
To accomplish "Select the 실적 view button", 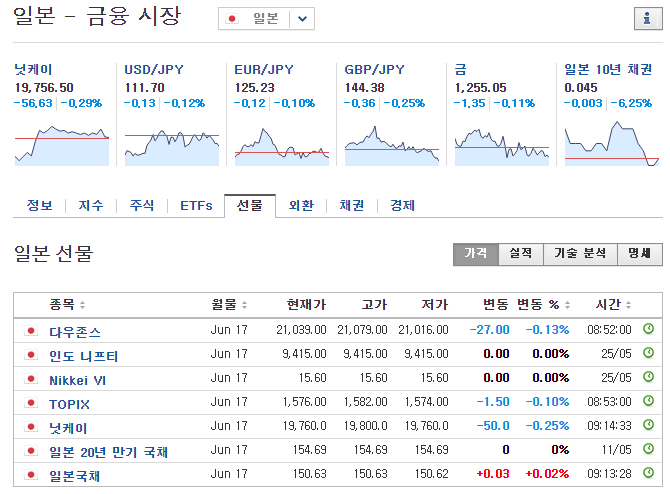I will tap(519, 254).
